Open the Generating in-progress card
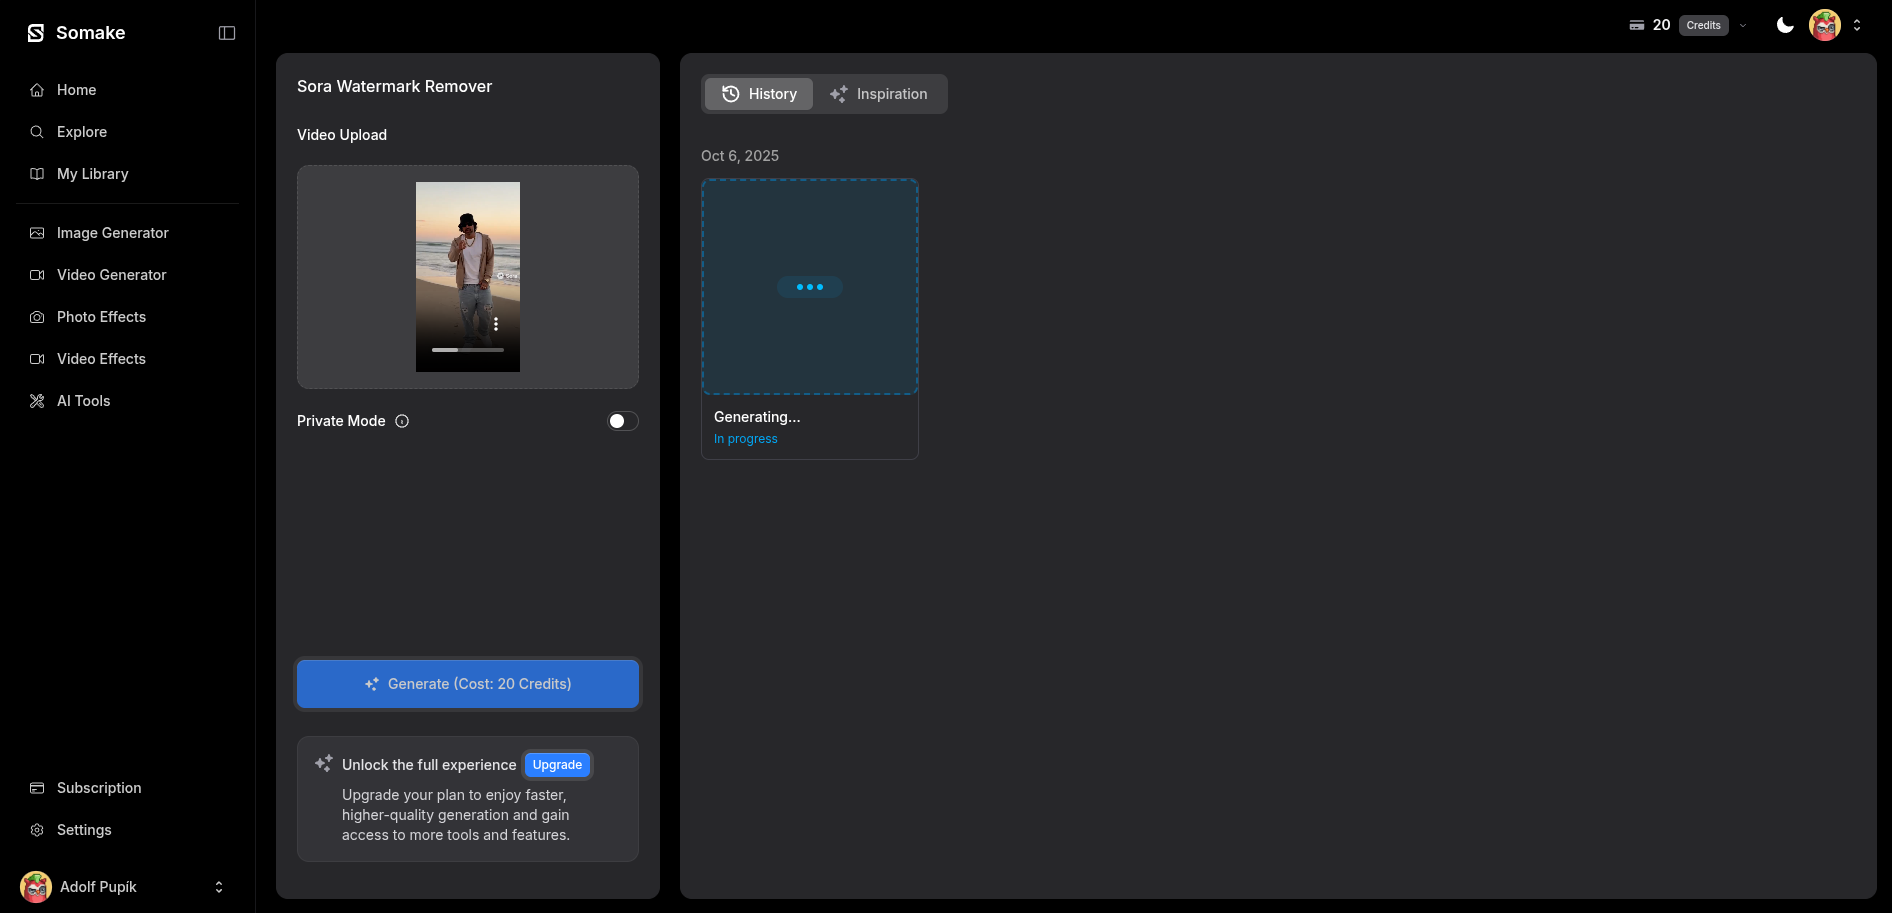The image size is (1892, 913). [809, 318]
